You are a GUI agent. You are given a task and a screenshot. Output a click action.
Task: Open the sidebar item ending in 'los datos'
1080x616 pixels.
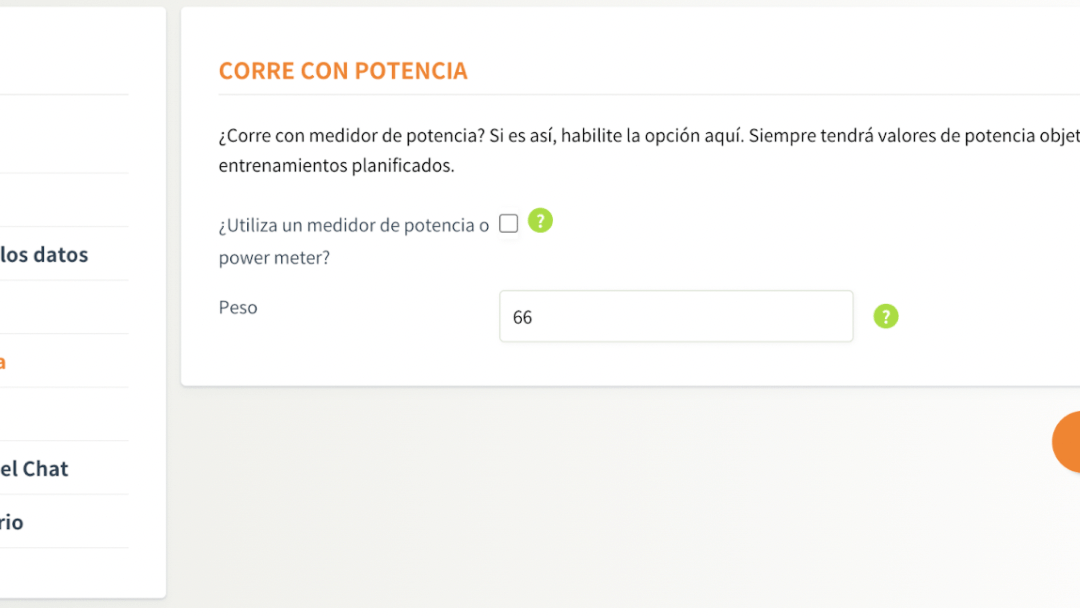click(x=44, y=254)
